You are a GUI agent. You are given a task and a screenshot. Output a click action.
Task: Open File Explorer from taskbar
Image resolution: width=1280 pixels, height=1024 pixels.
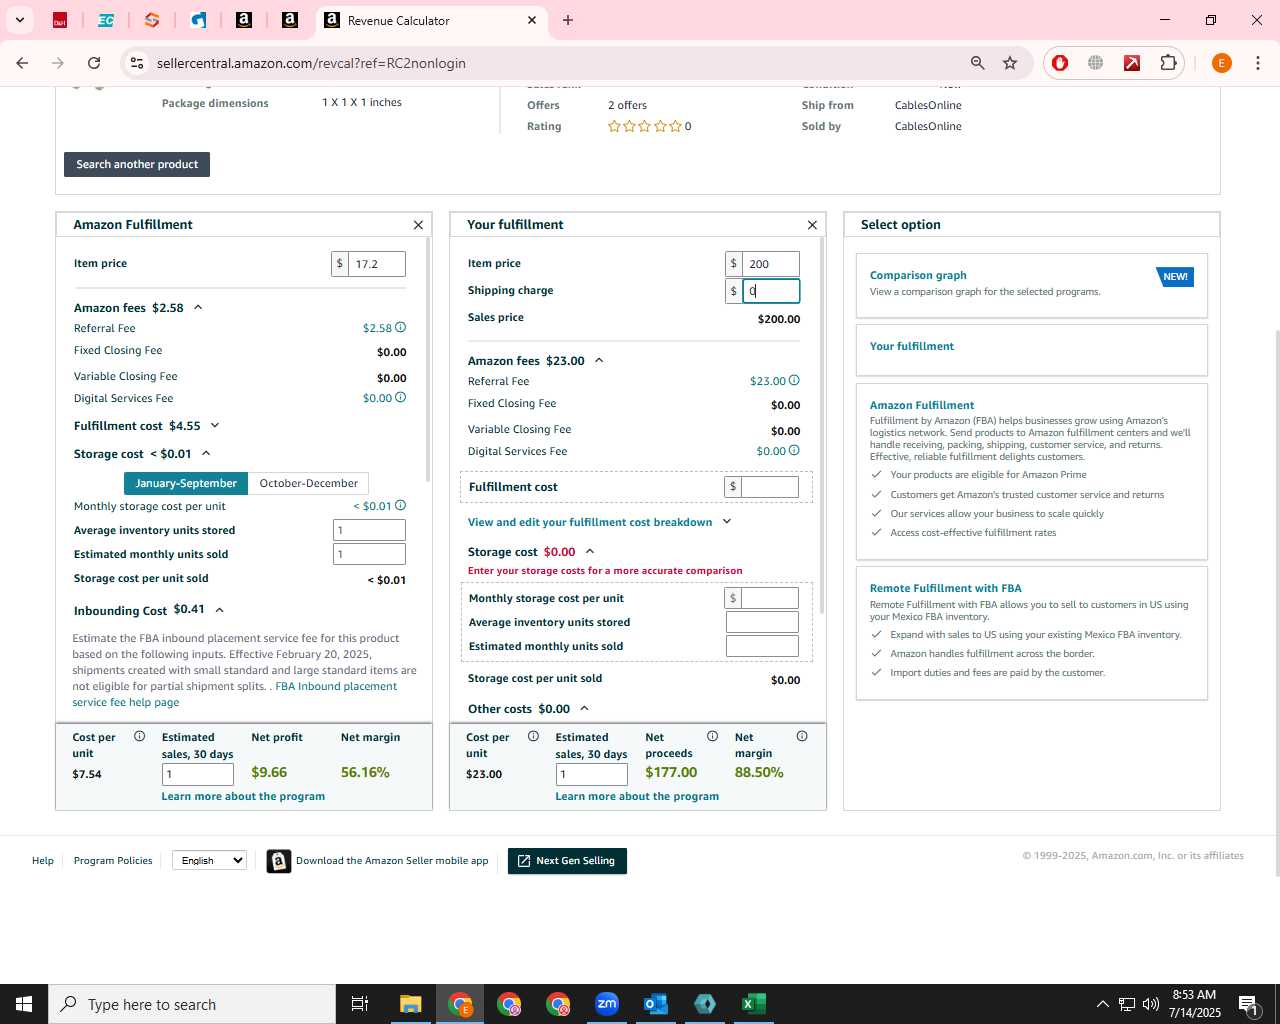coord(411,1004)
